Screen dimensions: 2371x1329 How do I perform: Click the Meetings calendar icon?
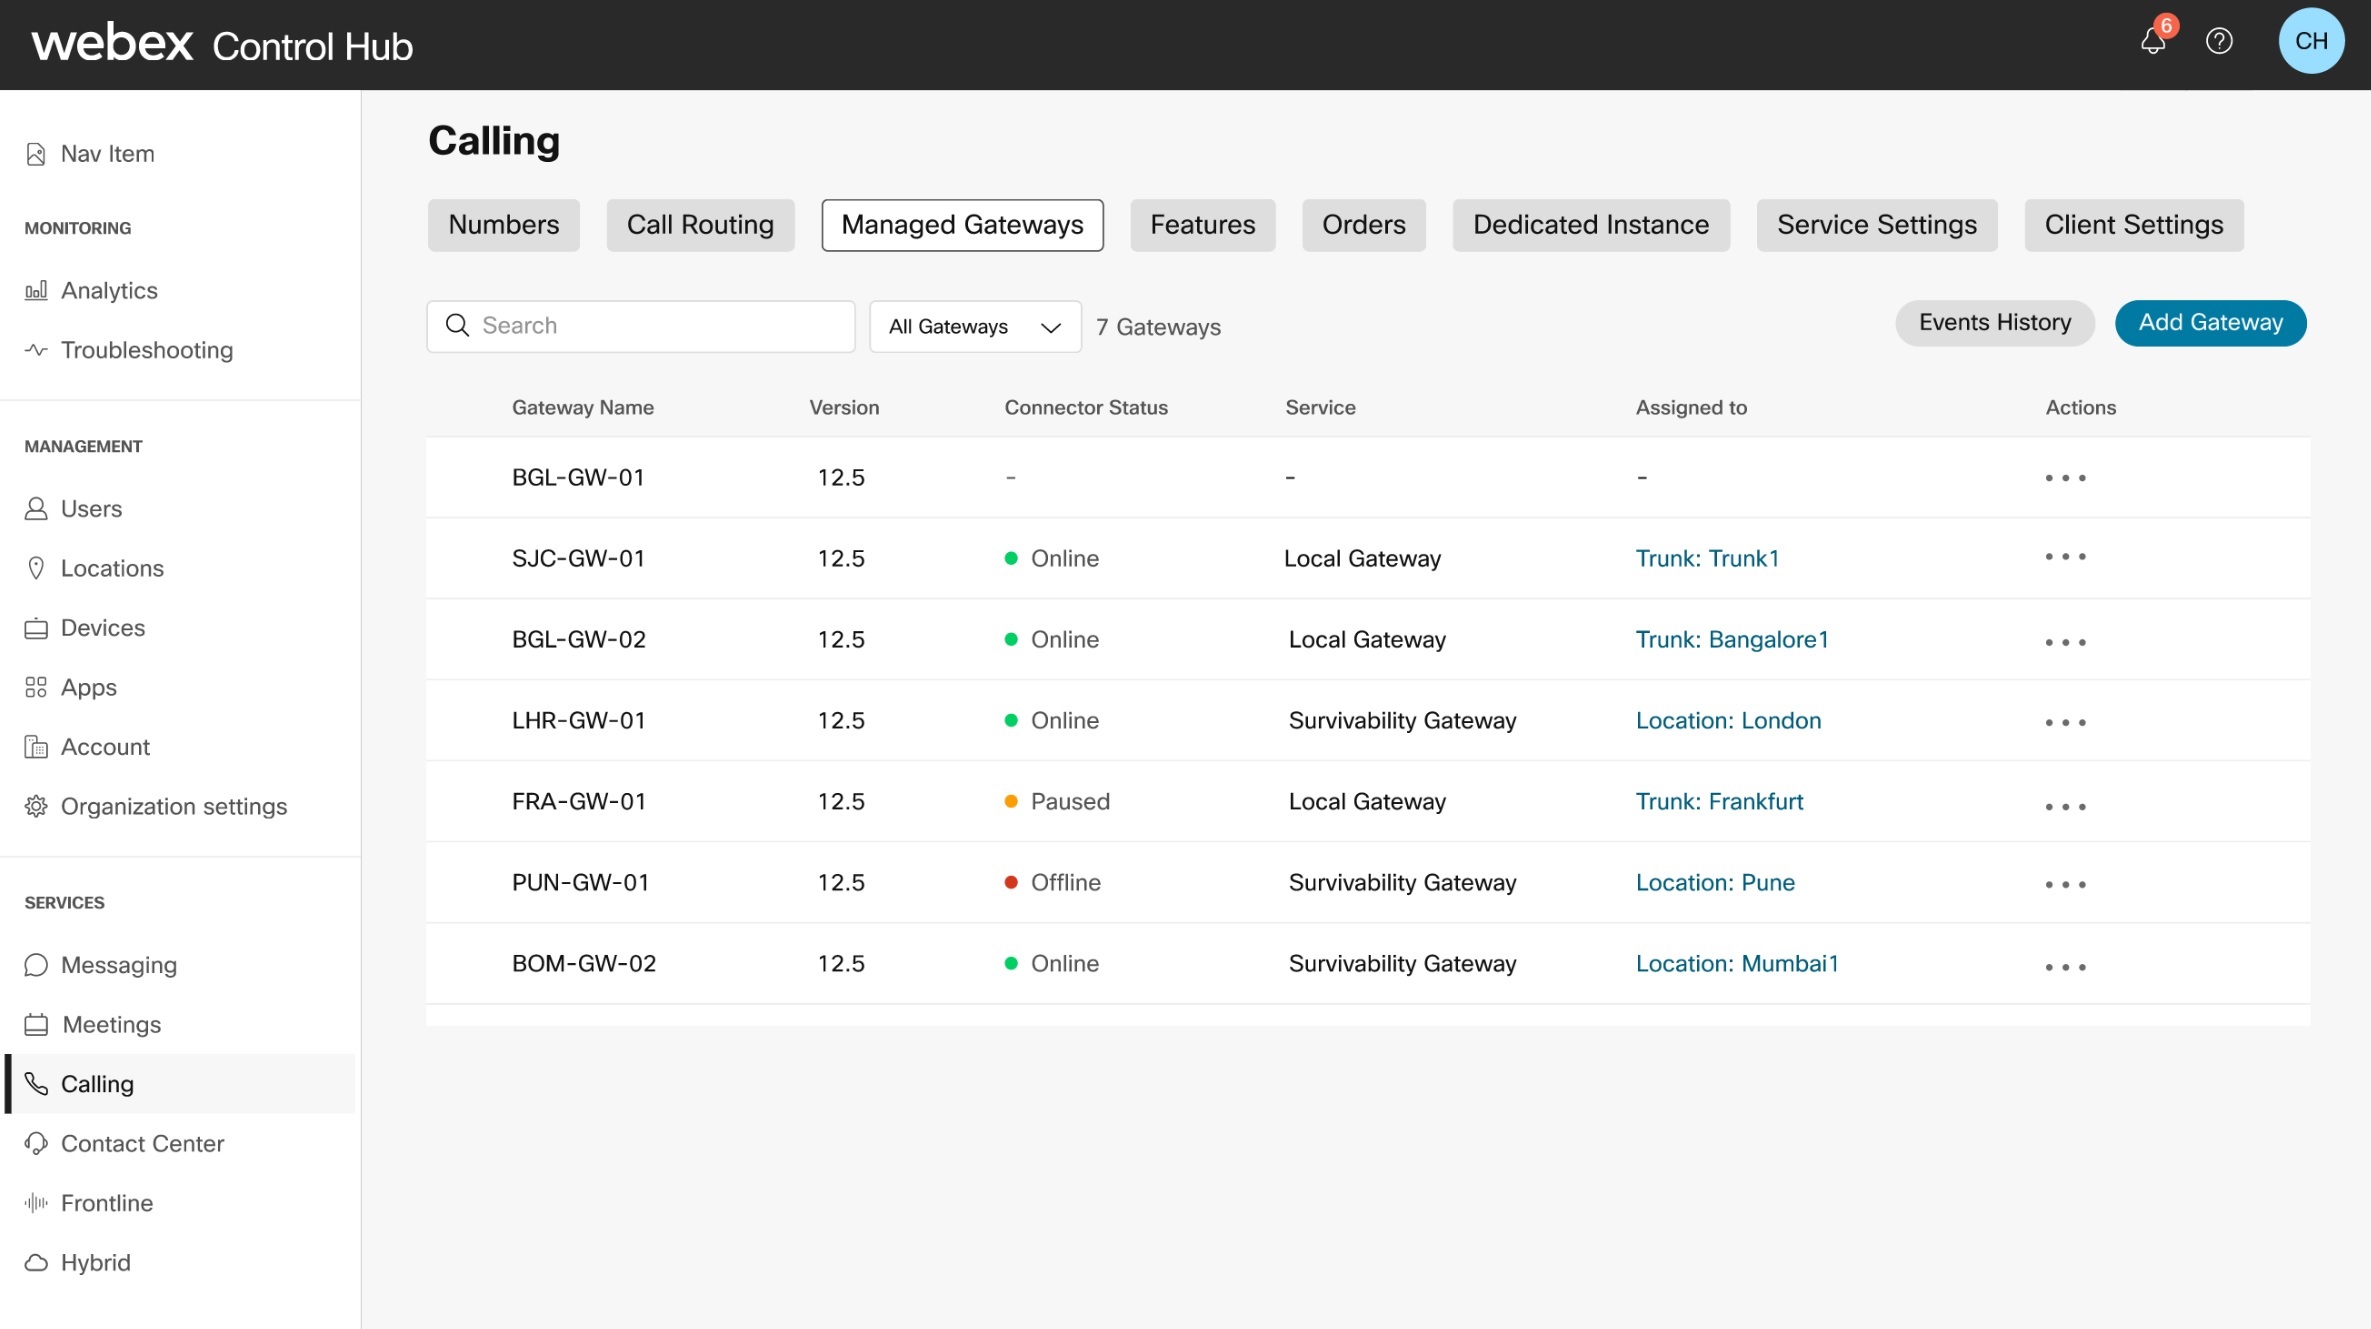click(36, 1025)
